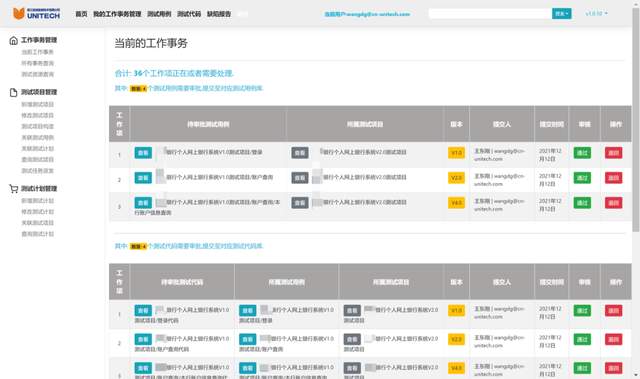The height and width of the screenshot is (379, 640).
Task: Select 新增测试计划 in the sidebar
Action: (38, 201)
